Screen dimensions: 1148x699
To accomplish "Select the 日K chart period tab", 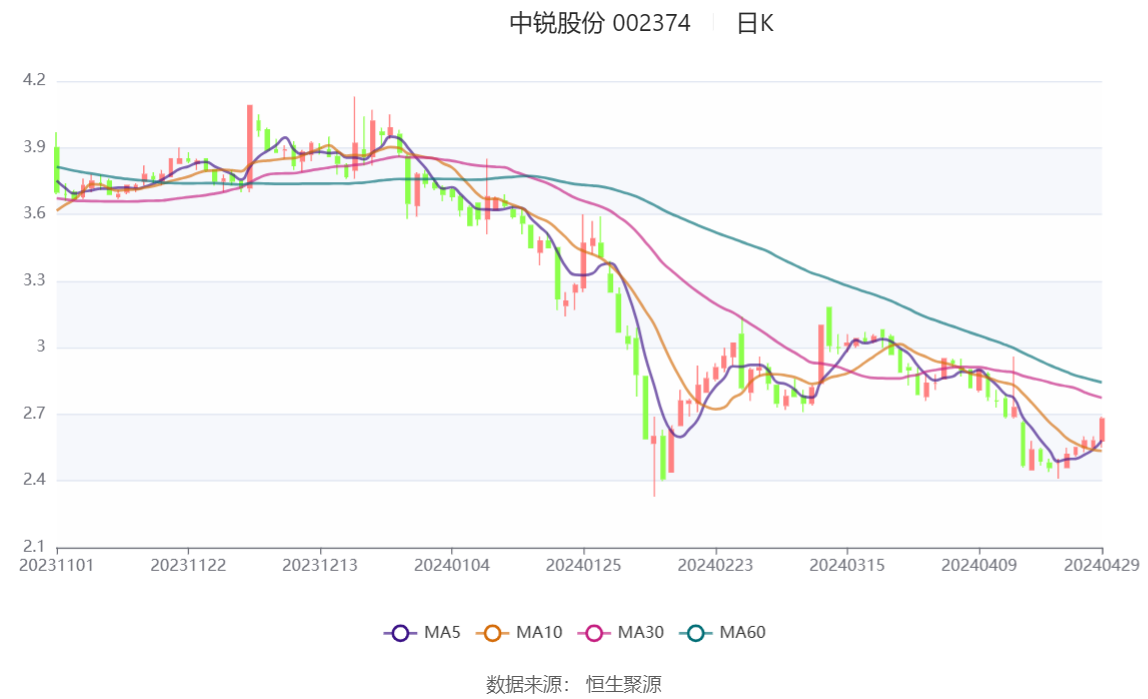I will pyautogui.click(x=755, y=23).
